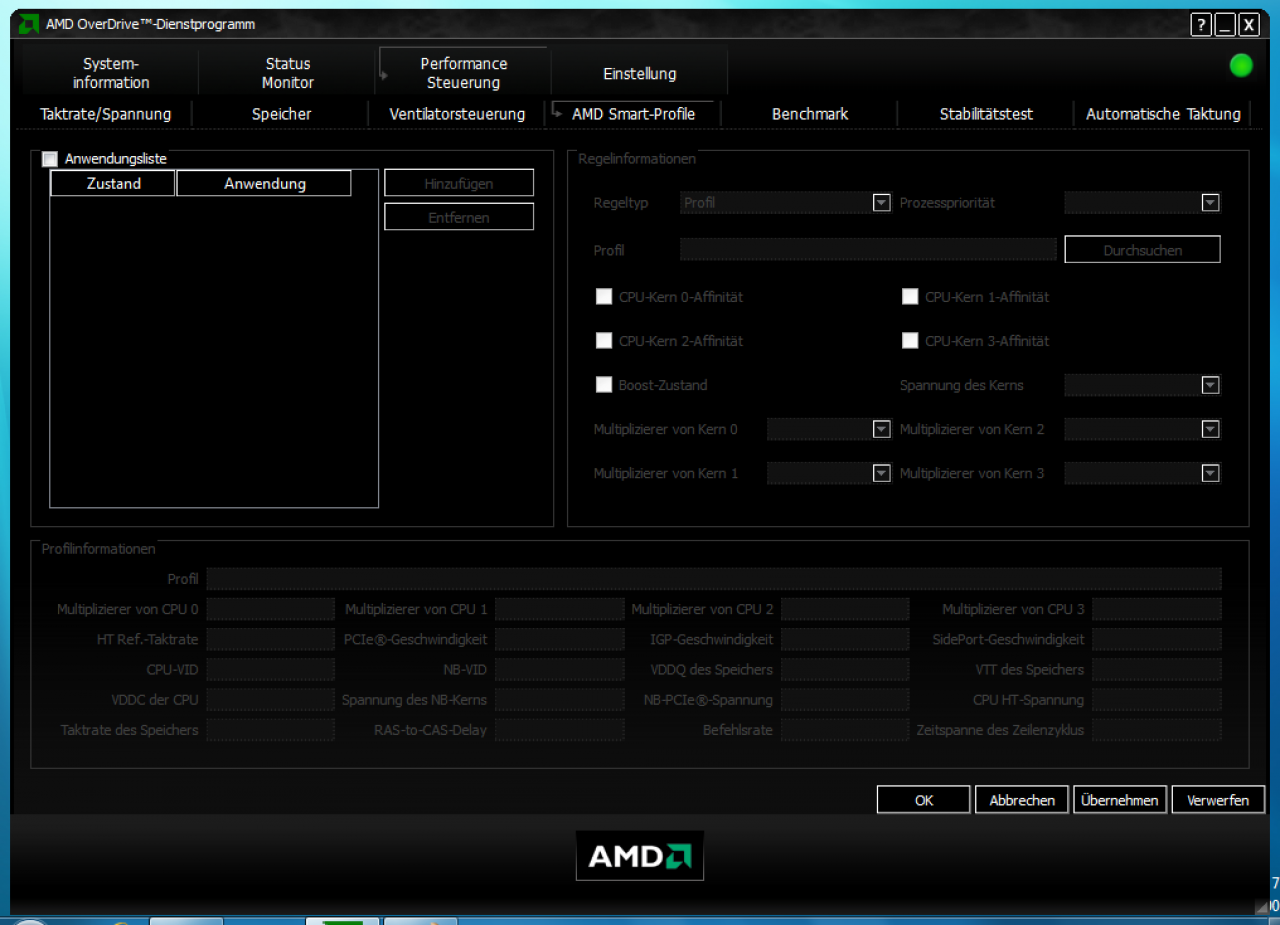
Task: Click the AMD icon in the title bar
Action: point(29,24)
